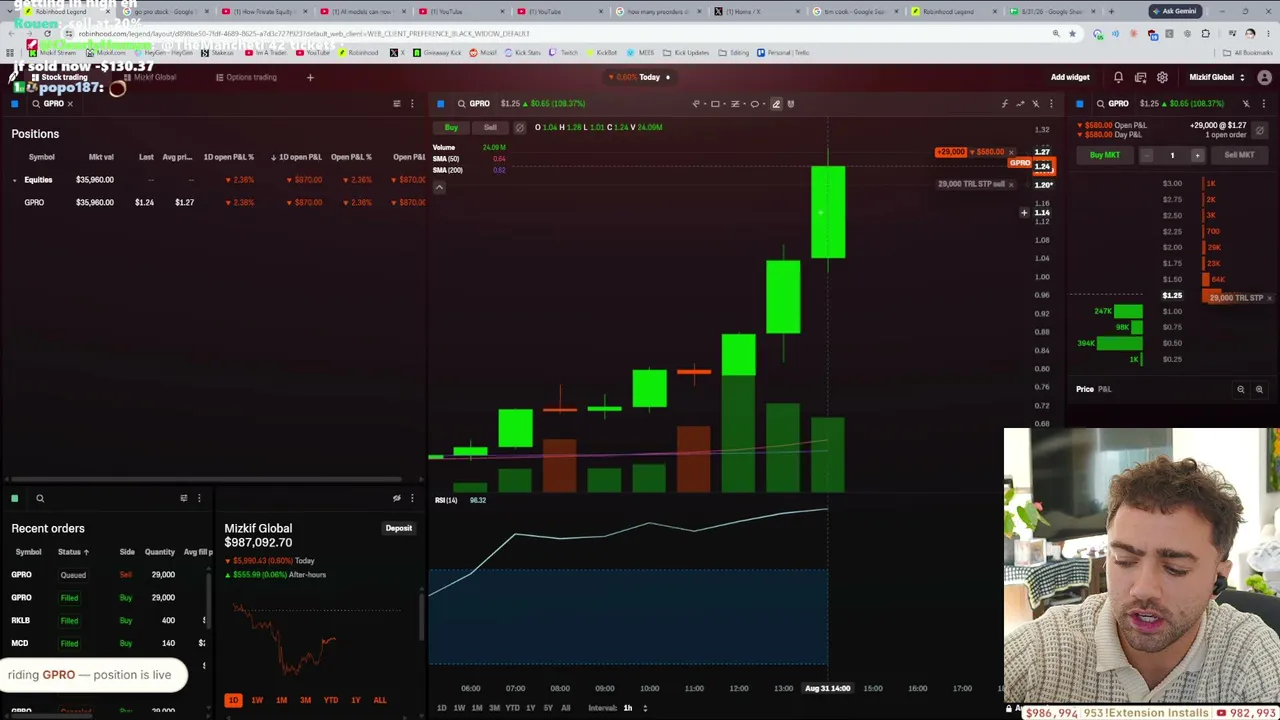This screenshot has height=720, width=1280.
Task: Click the Add widget button
Action: (1070, 77)
